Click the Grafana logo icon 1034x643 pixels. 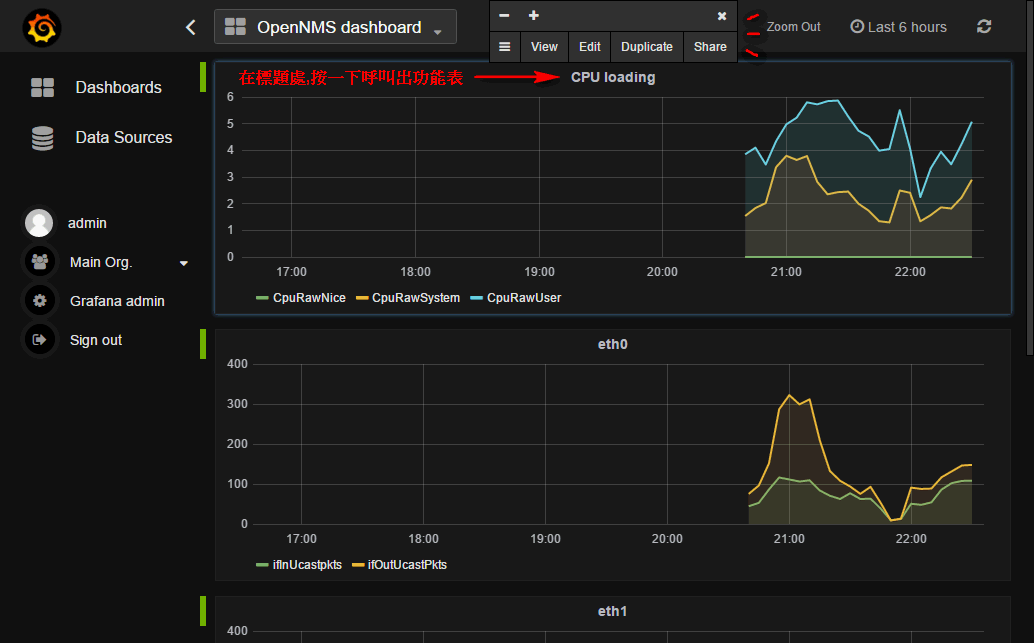42,28
